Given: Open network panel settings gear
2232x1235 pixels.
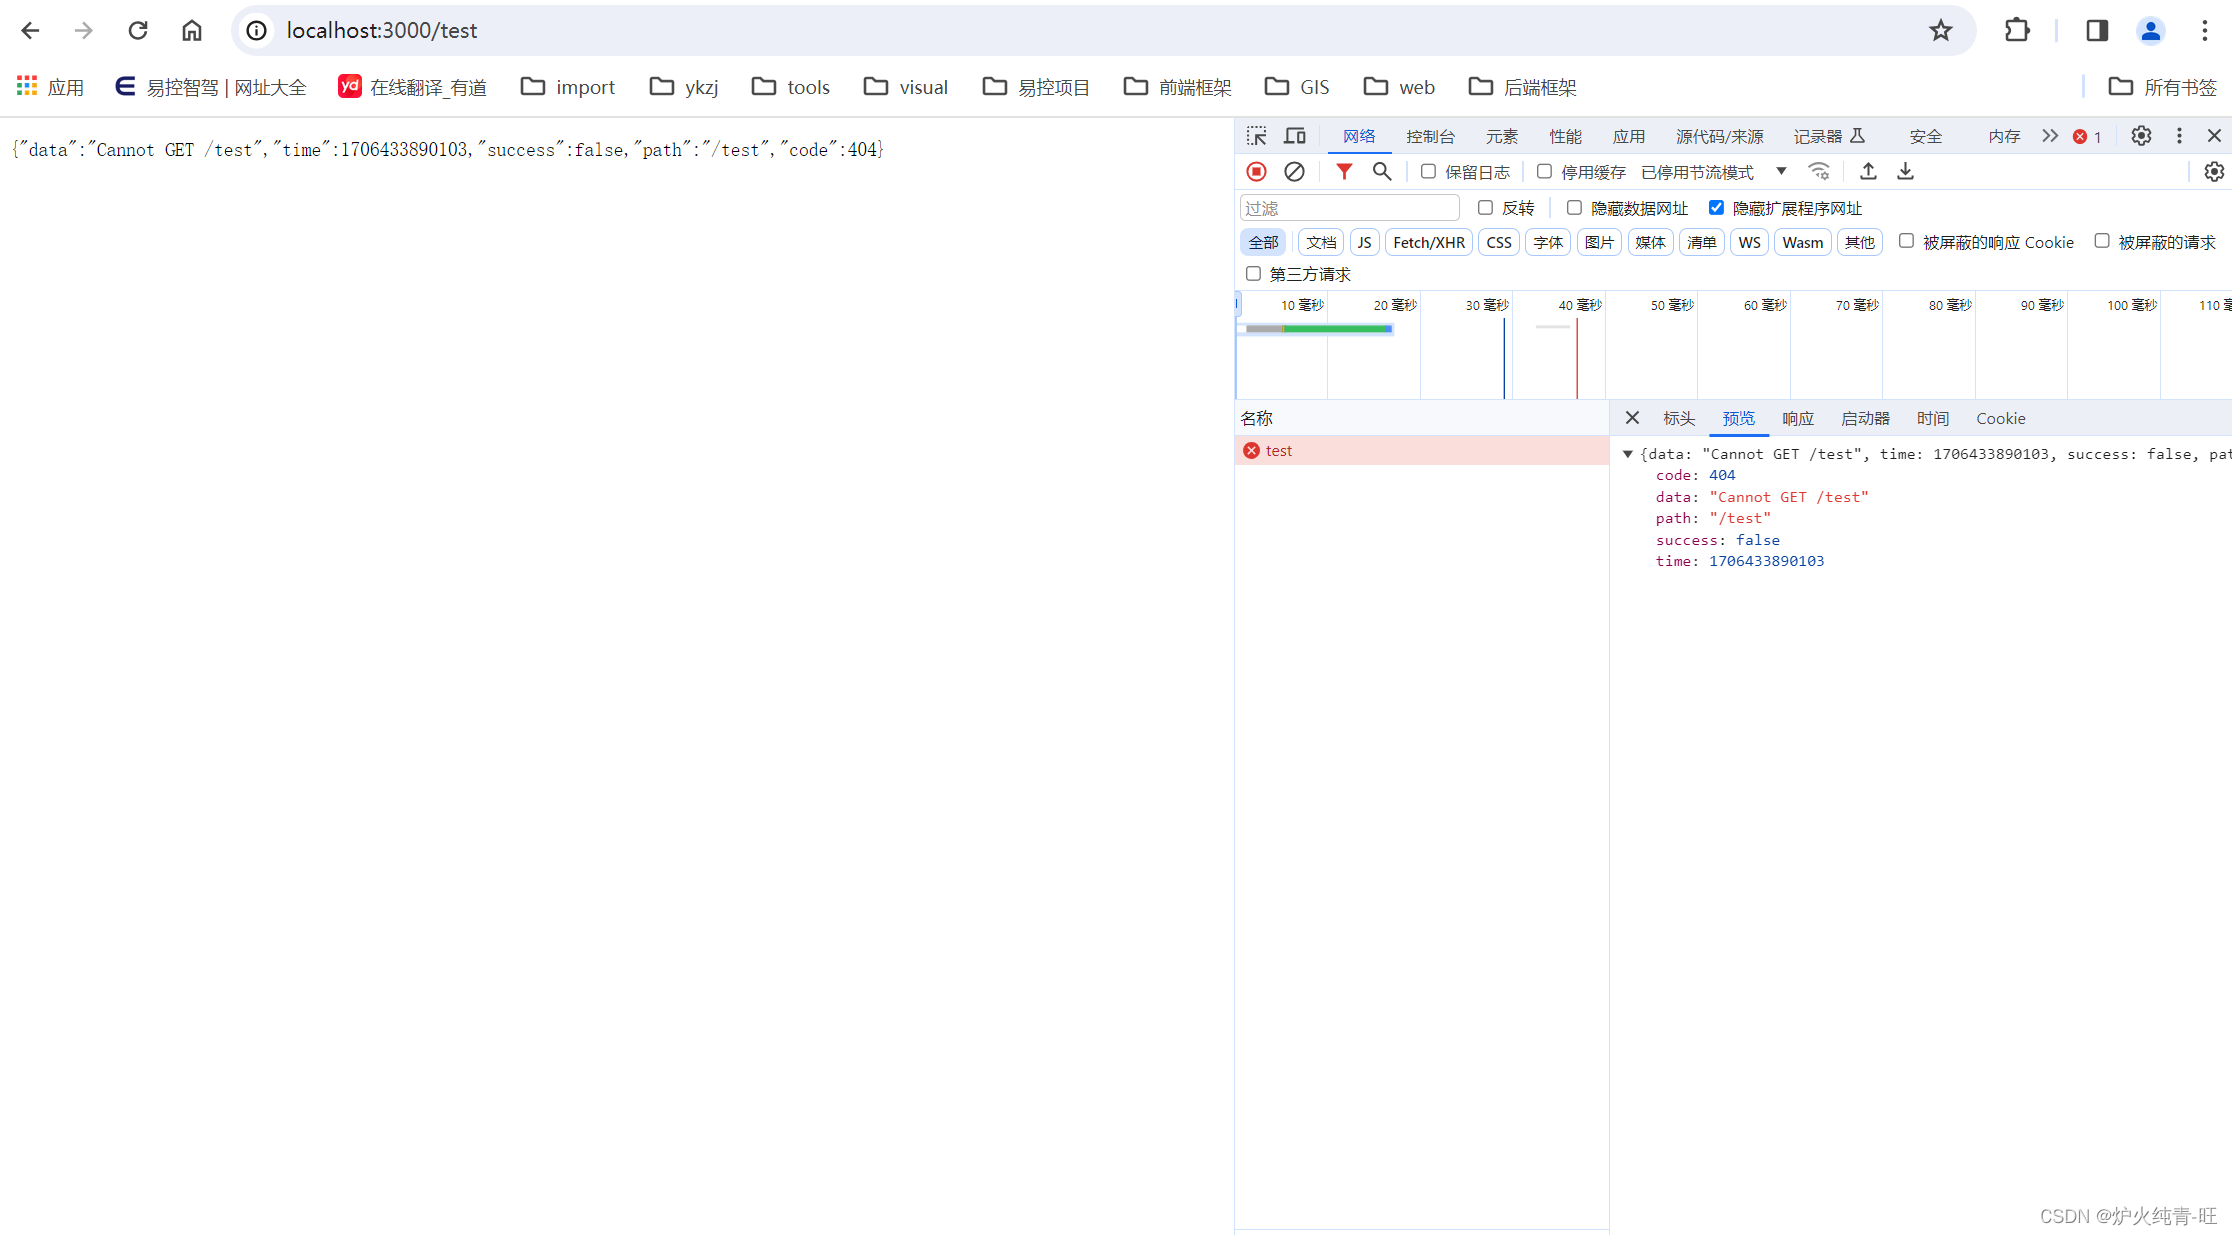Looking at the screenshot, I should point(2214,172).
